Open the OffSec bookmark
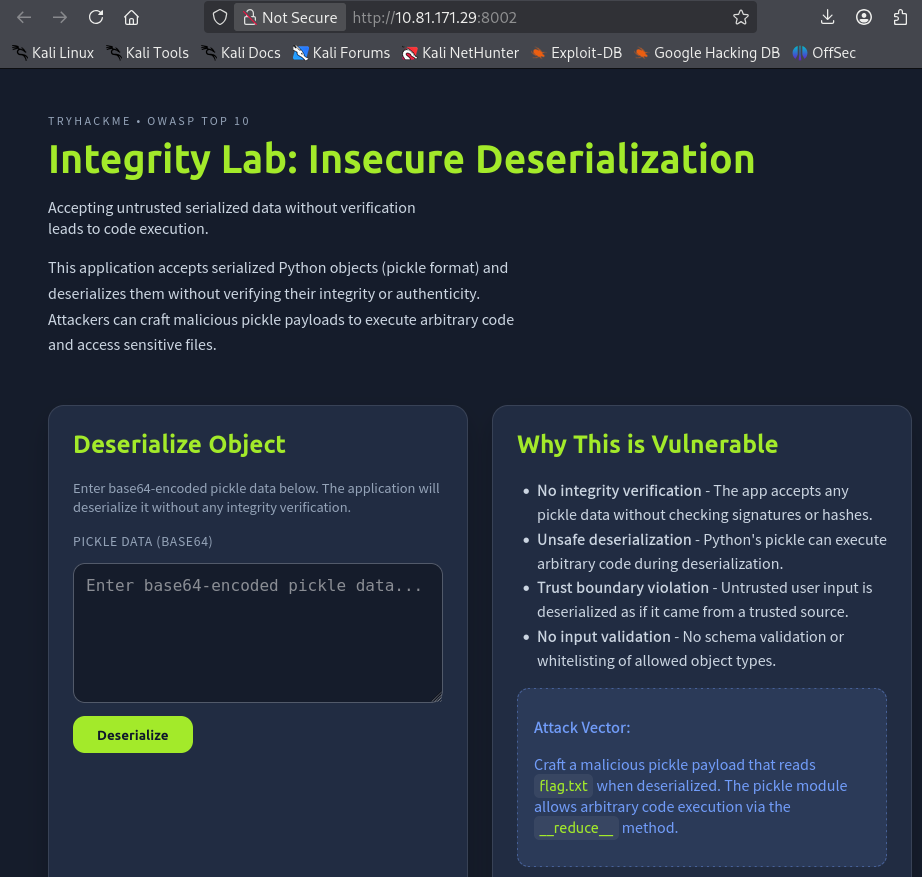 click(824, 53)
